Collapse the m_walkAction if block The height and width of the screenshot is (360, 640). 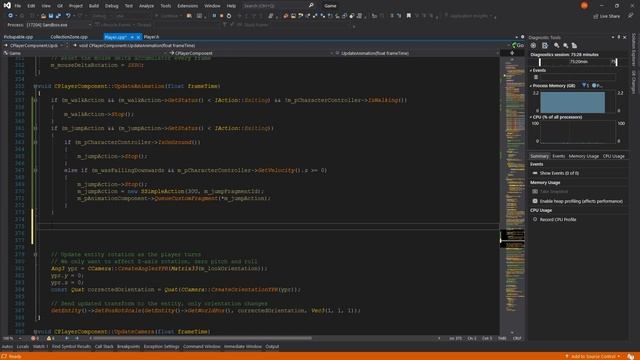click(36, 100)
